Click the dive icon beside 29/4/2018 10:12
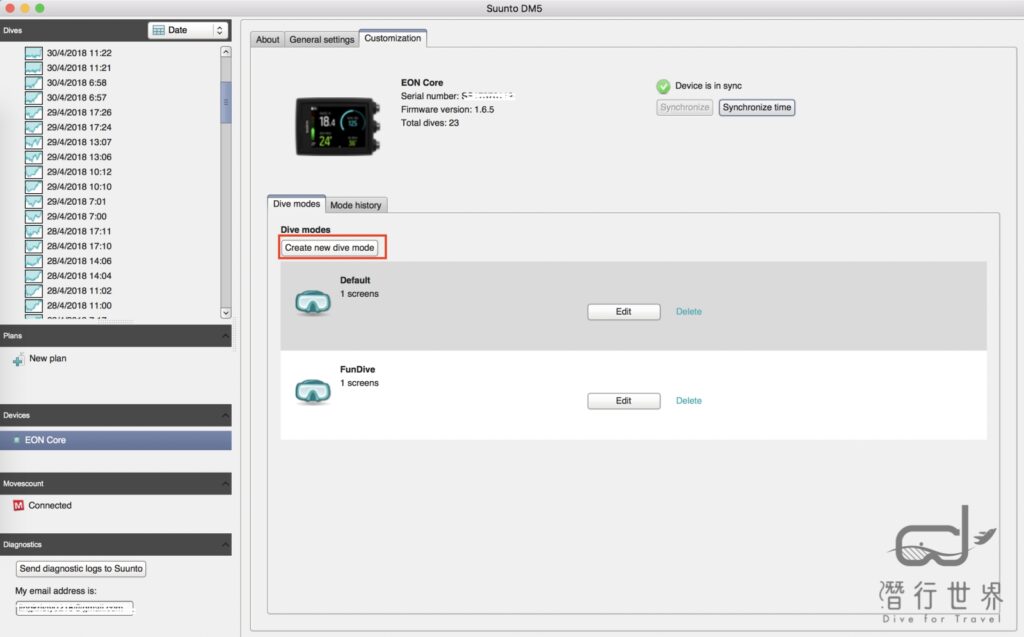This screenshot has width=1024, height=637. click(33, 172)
